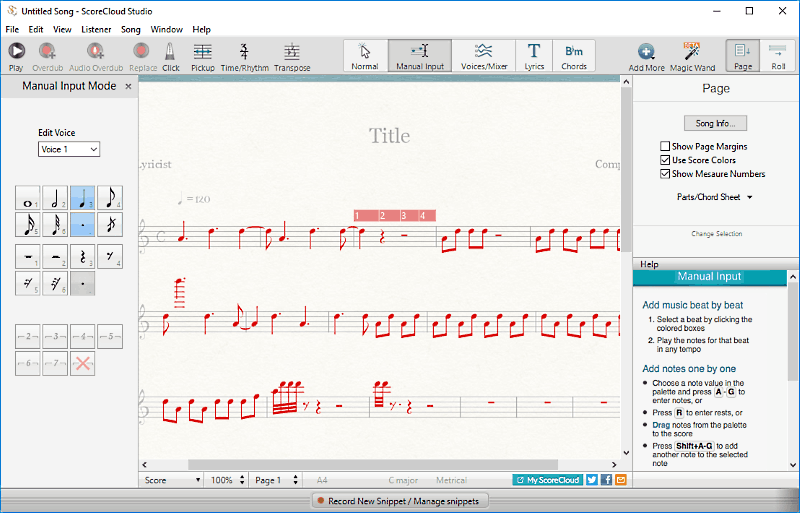This screenshot has height=513, width=800.
Task: Open the Score view dropdown
Action: (172, 480)
